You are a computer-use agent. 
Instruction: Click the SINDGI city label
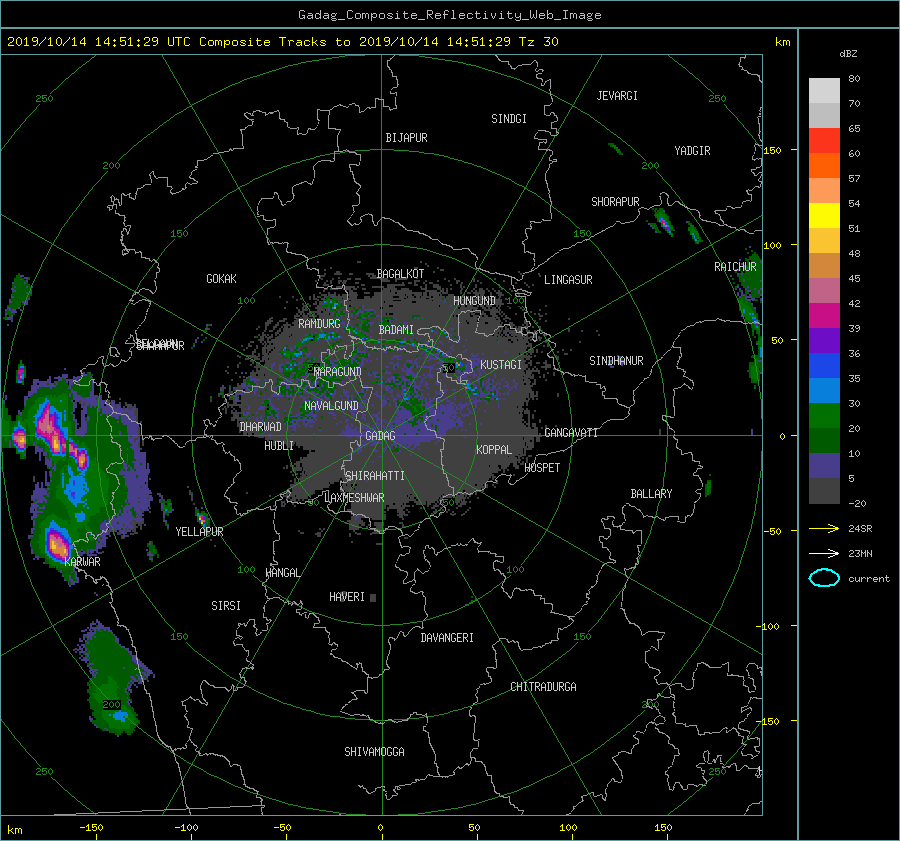[509, 119]
